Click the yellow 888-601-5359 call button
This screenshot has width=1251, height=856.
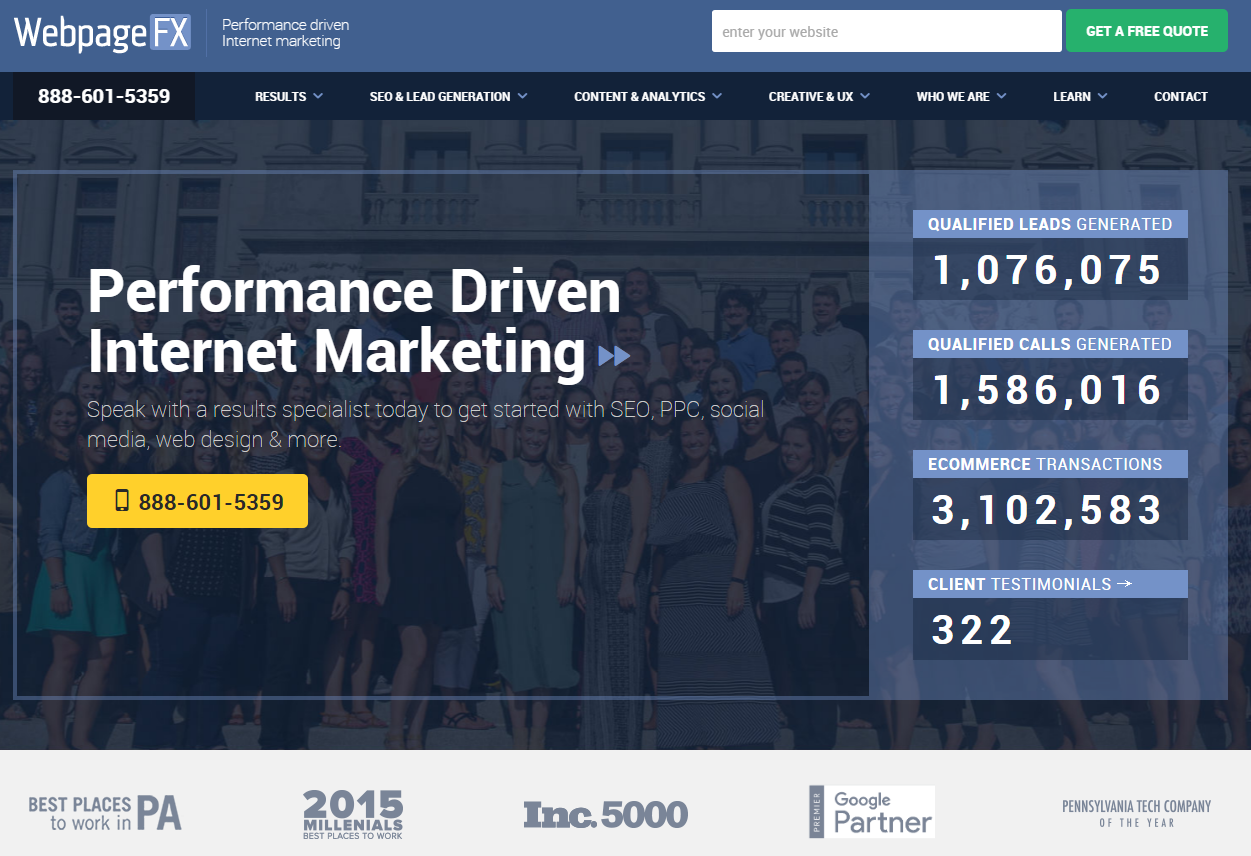click(x=197, y=501)
